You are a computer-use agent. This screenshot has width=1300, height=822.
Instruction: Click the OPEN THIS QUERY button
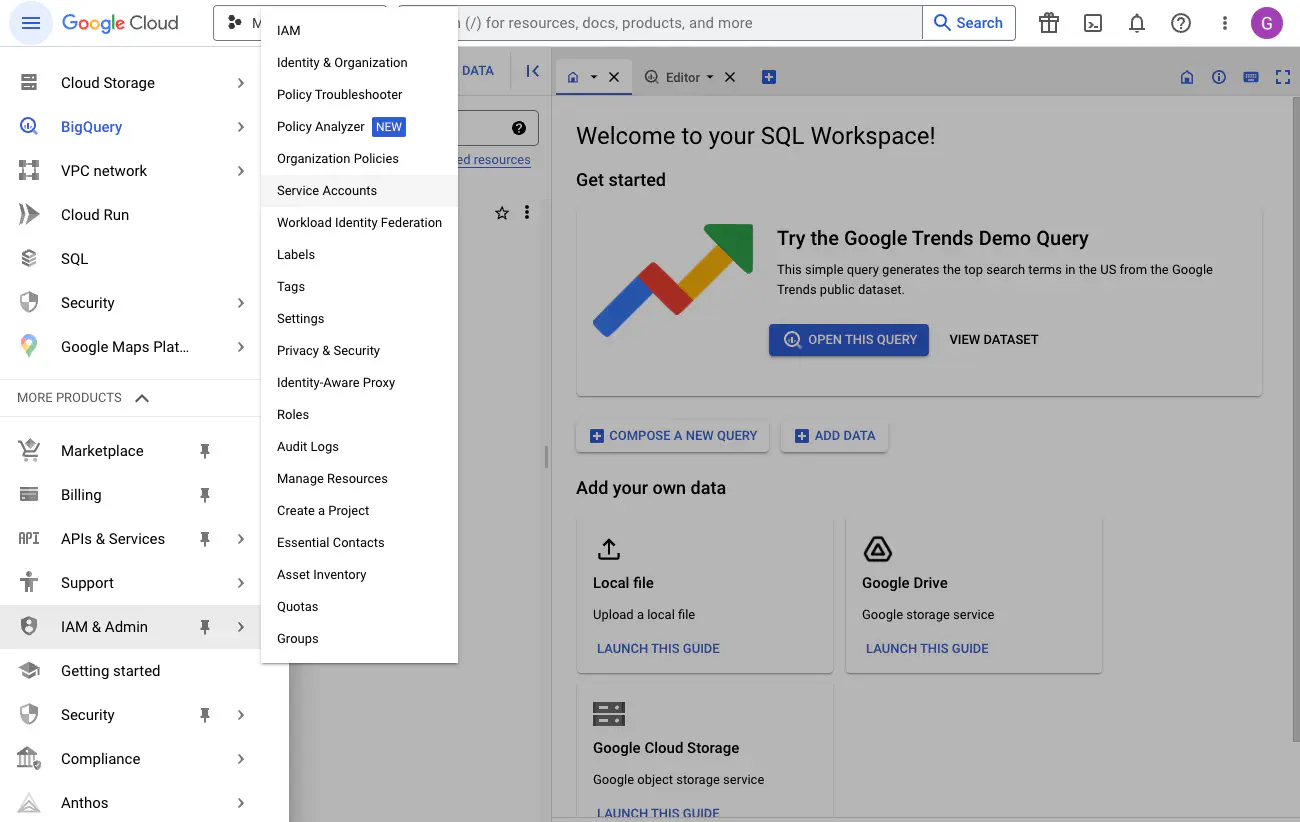point(849,340)
